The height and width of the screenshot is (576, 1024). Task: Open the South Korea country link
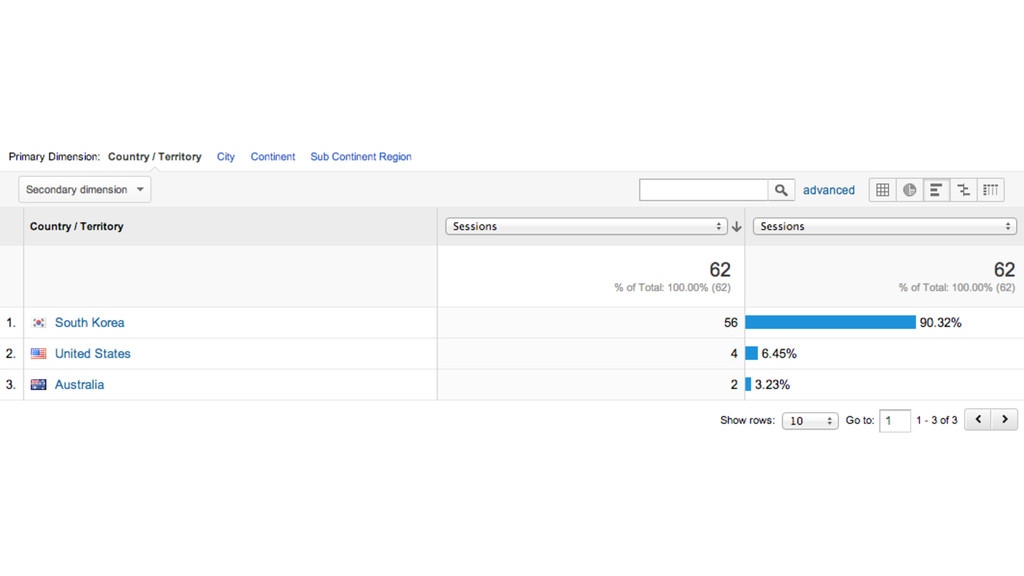pyautogui.click(x=89, y=323)
